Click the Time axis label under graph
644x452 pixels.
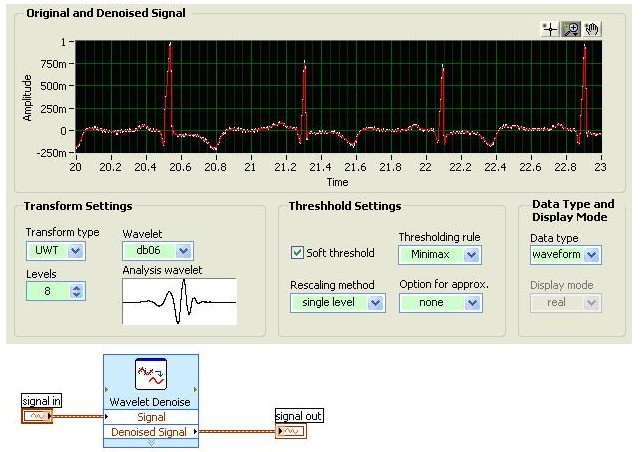337,182
